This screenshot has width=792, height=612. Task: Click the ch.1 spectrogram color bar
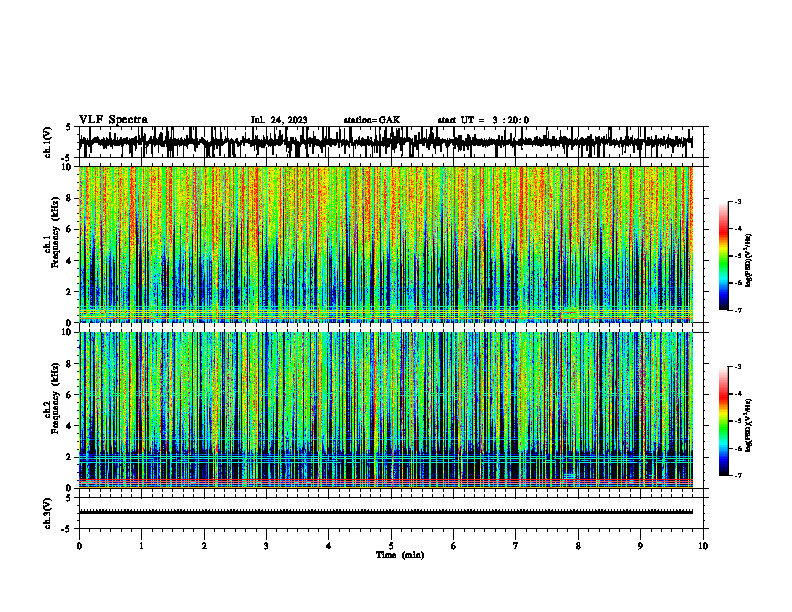(723, 256)
